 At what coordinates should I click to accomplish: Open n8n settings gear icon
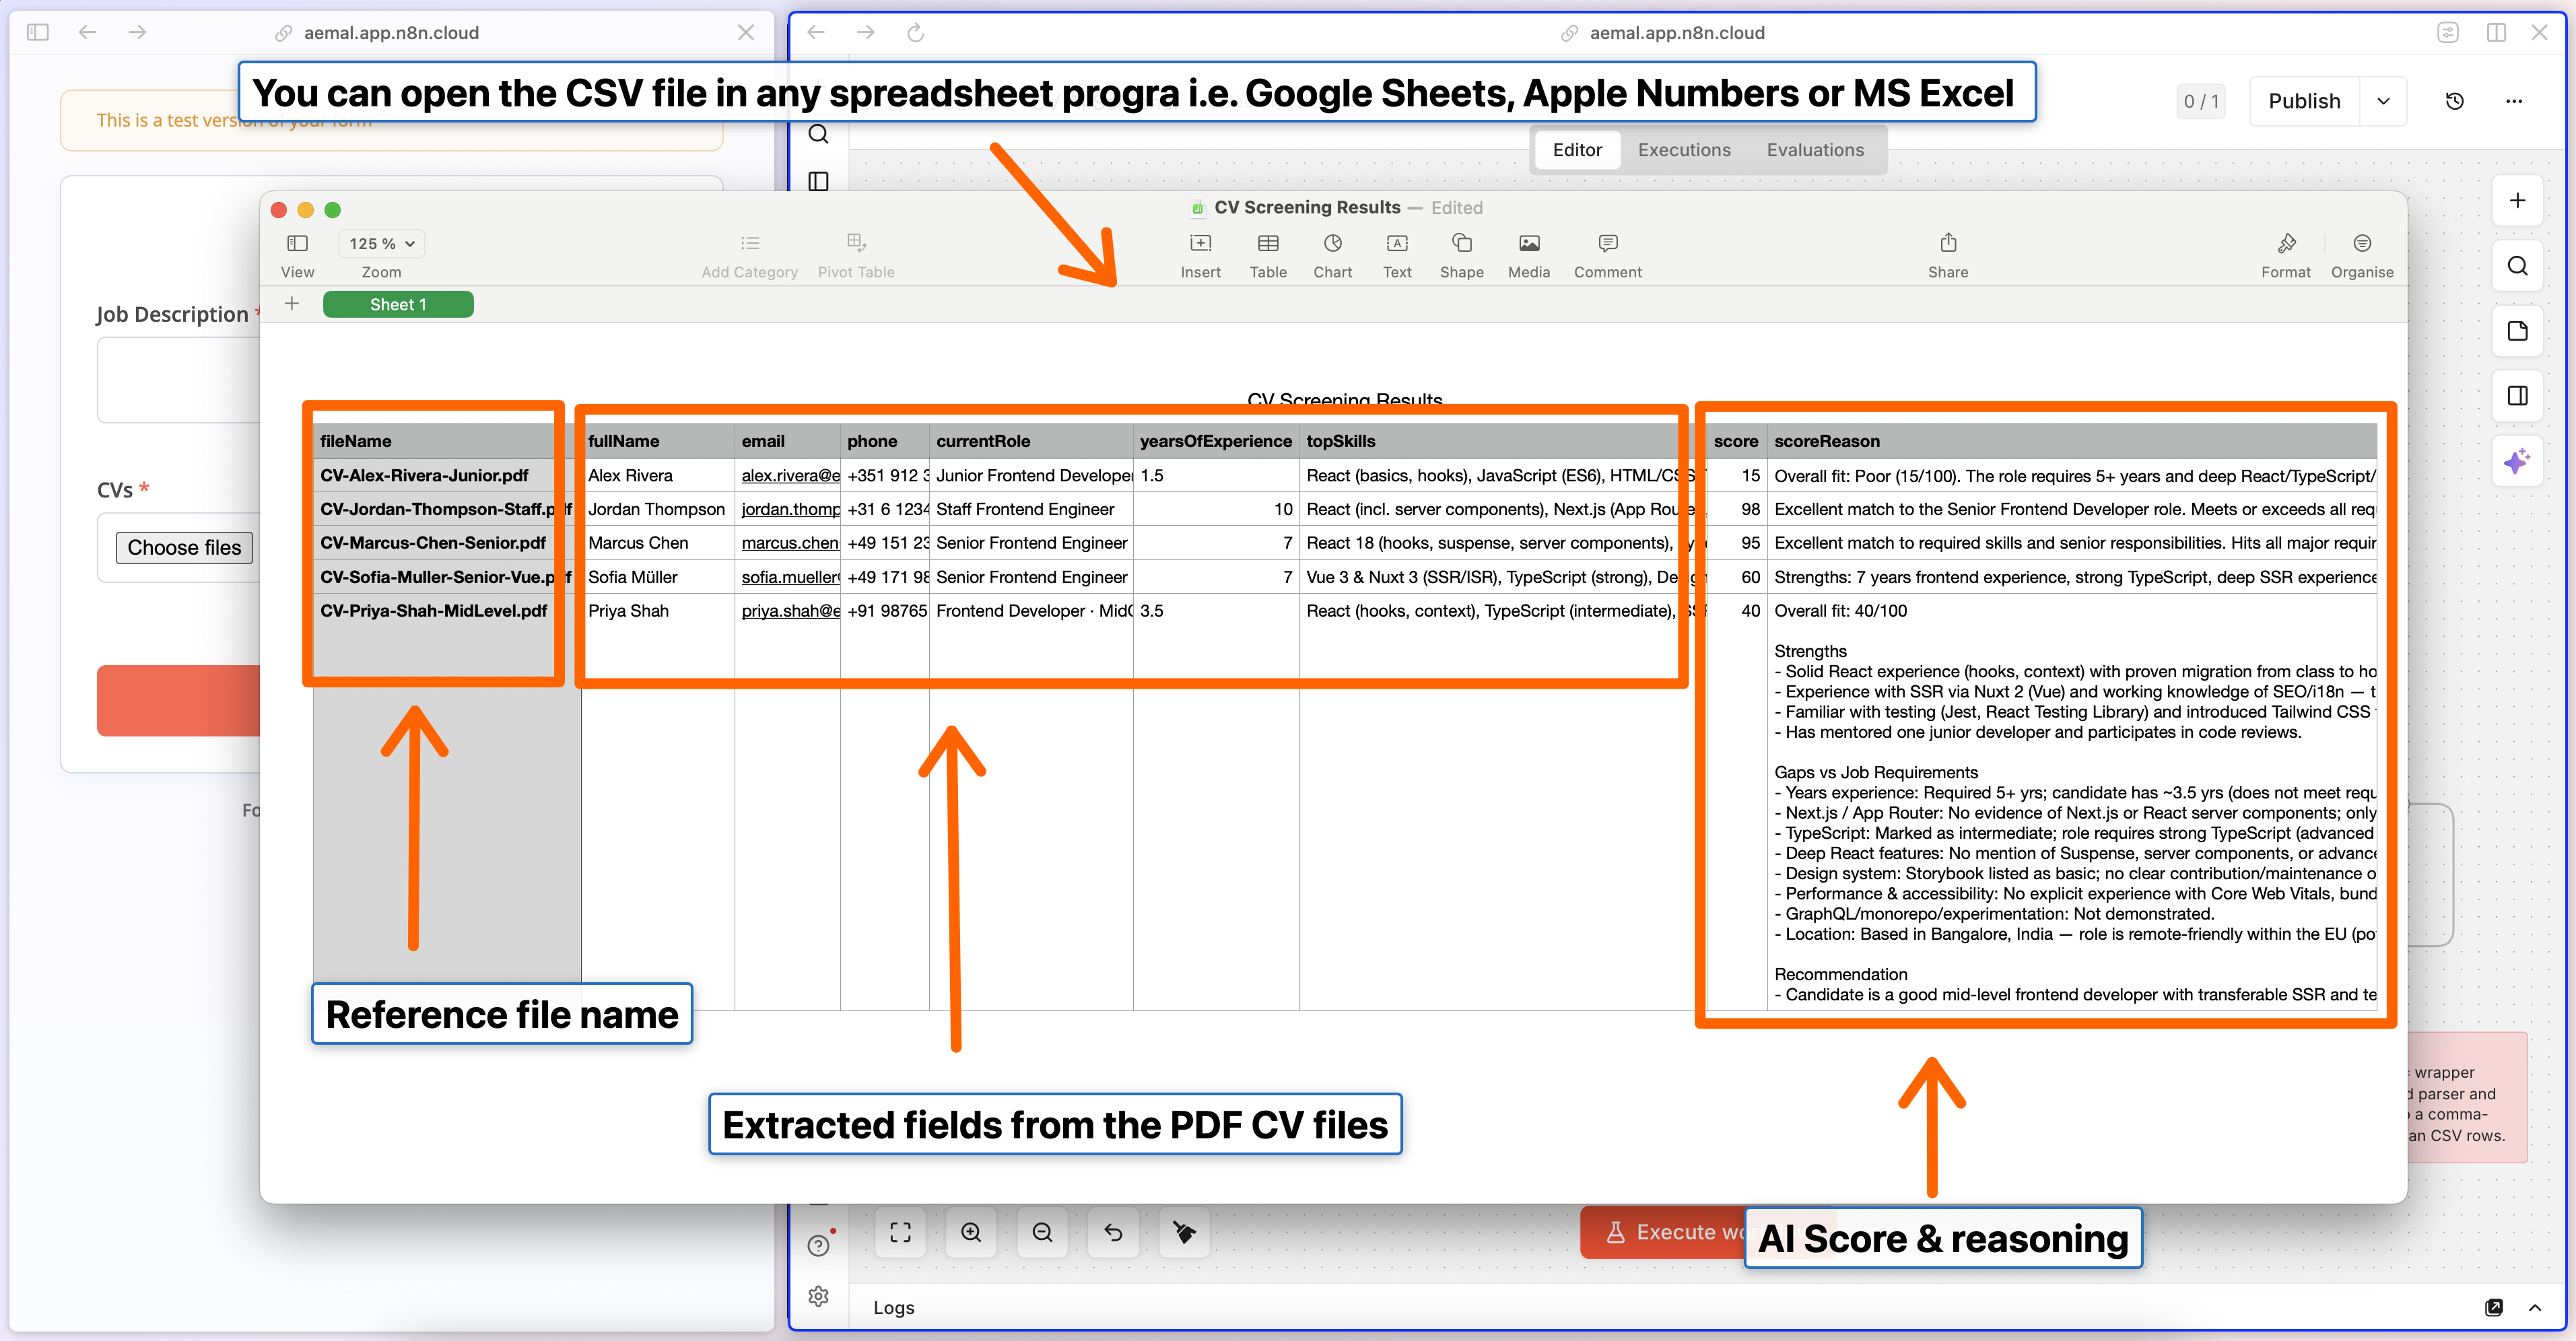[x=818, y=1296]
